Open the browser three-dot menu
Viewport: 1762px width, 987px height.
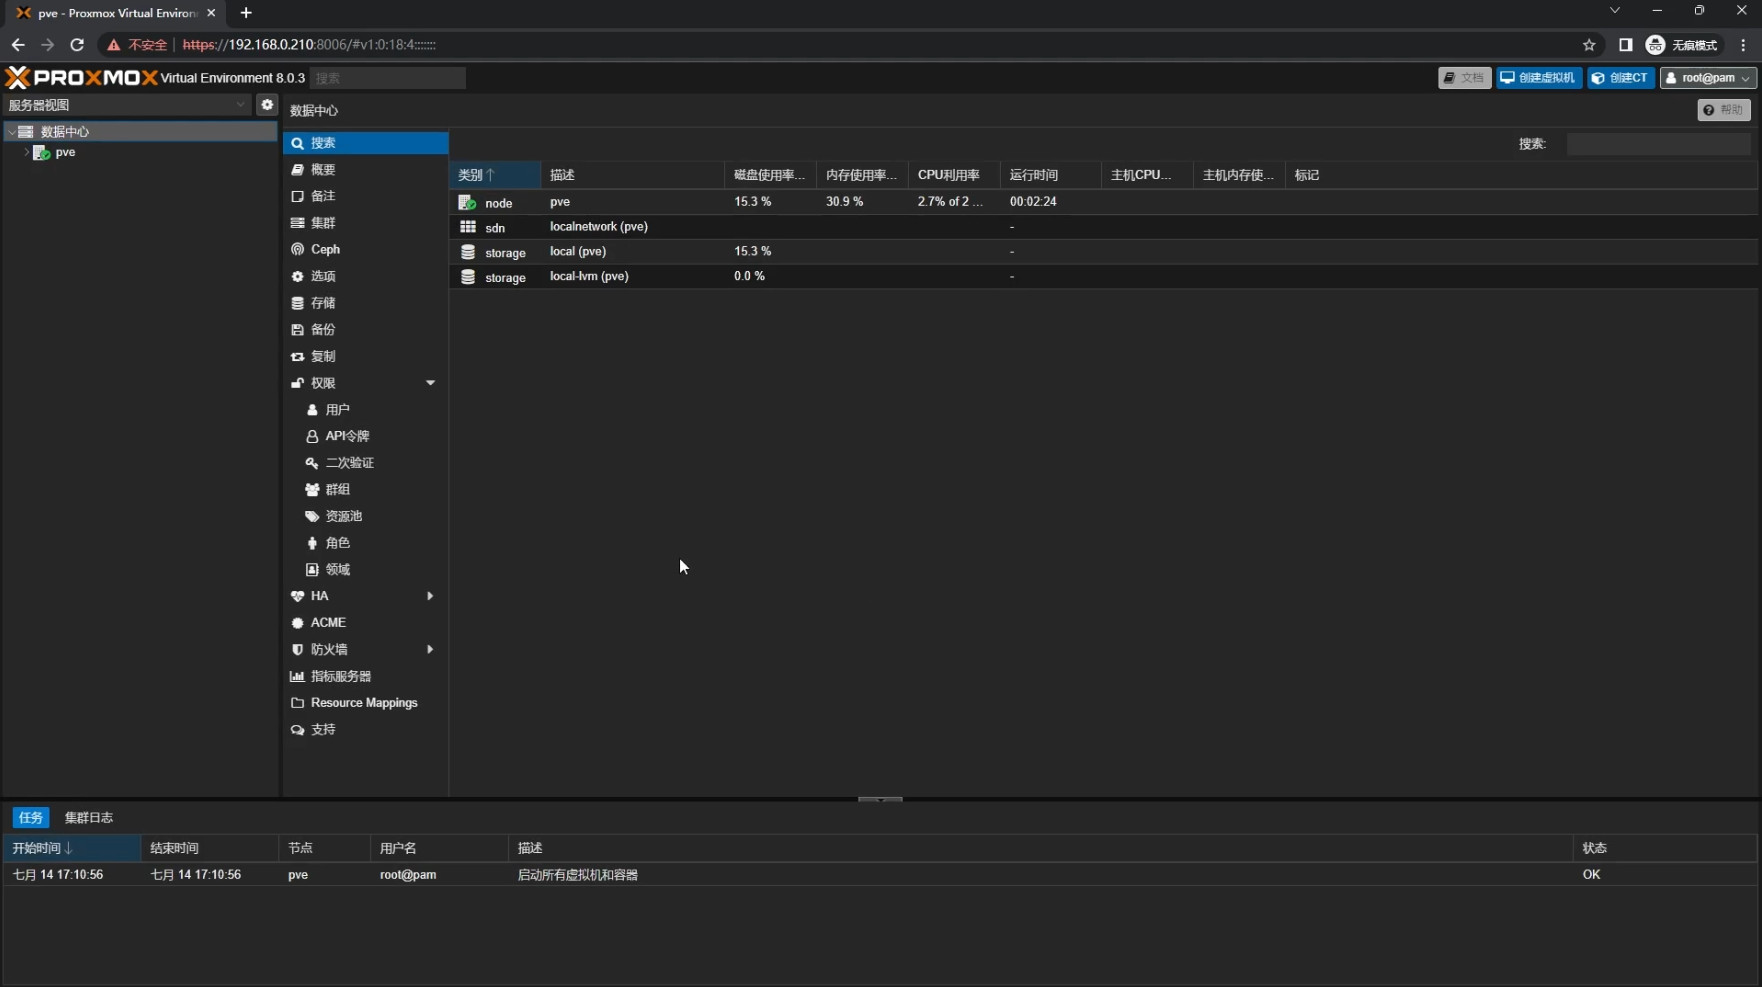(x=1743, y=45)
